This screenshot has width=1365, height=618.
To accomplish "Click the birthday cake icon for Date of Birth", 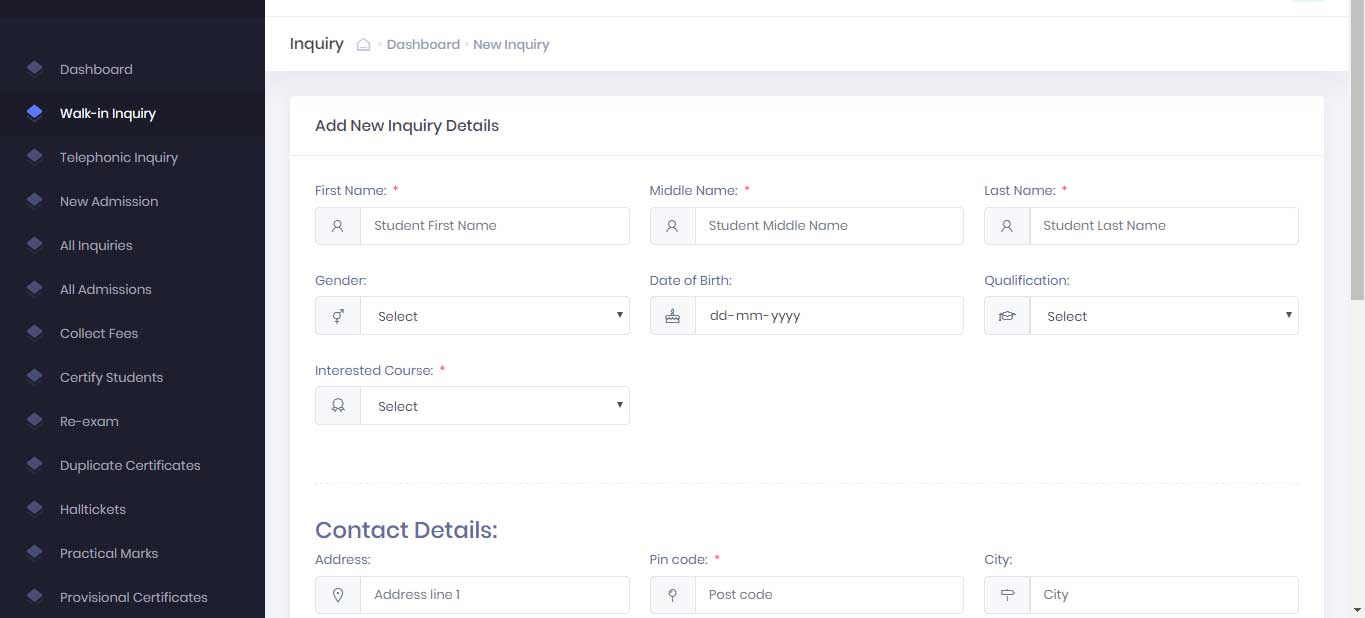I will [673, 316].
